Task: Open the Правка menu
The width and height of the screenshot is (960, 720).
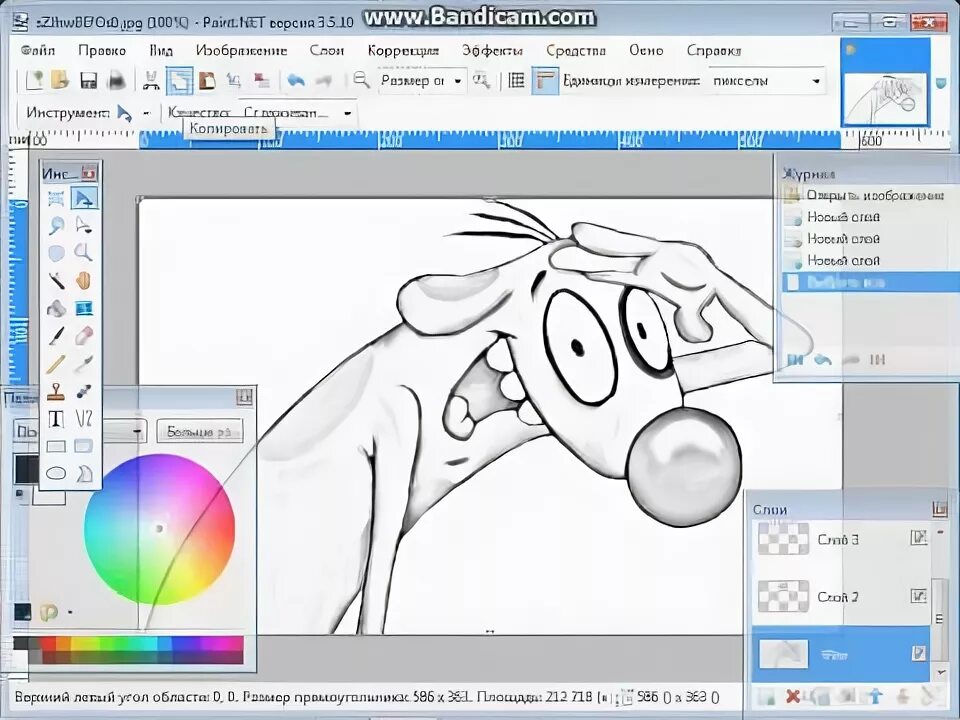Action: [x=102, y=51]
